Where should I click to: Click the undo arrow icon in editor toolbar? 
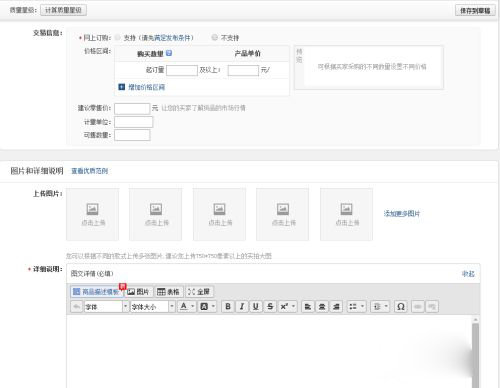coord(76,307)
